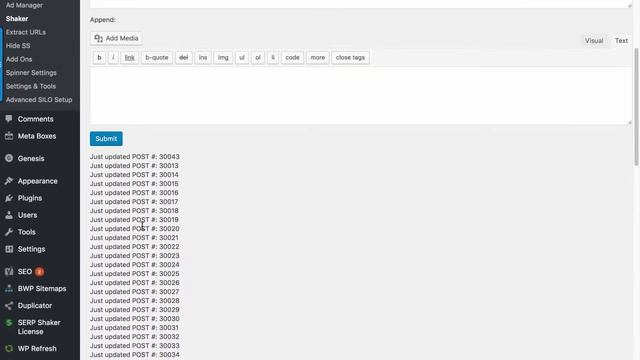Screen dimensions: 640x360
Task: Click the page vertical scrollbar thumb
Action: 636,106
